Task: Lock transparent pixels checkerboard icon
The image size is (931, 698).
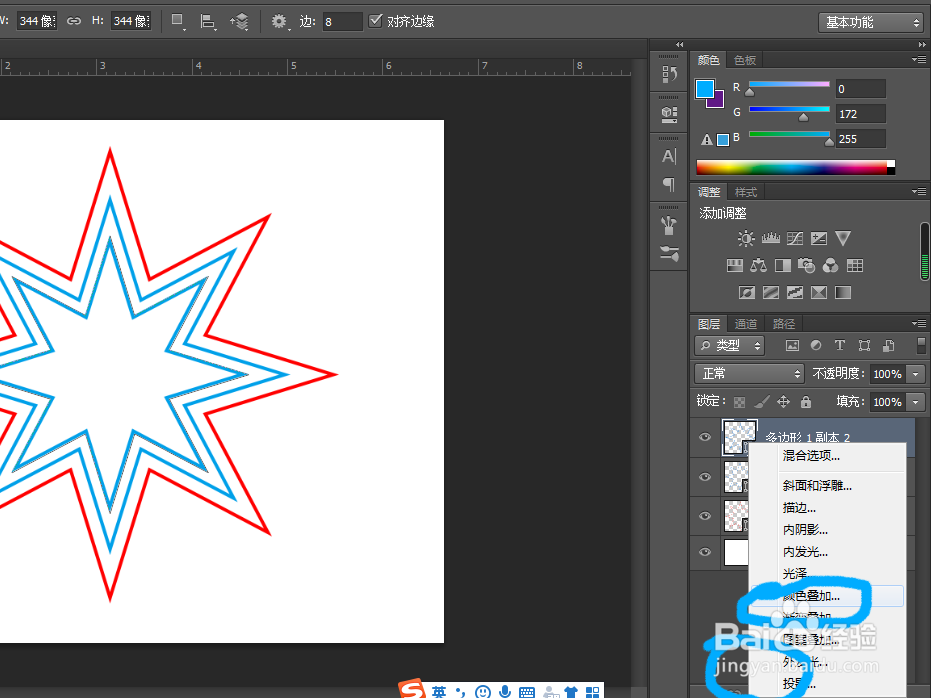Action: pyautogui.click(x=739, y=402)
